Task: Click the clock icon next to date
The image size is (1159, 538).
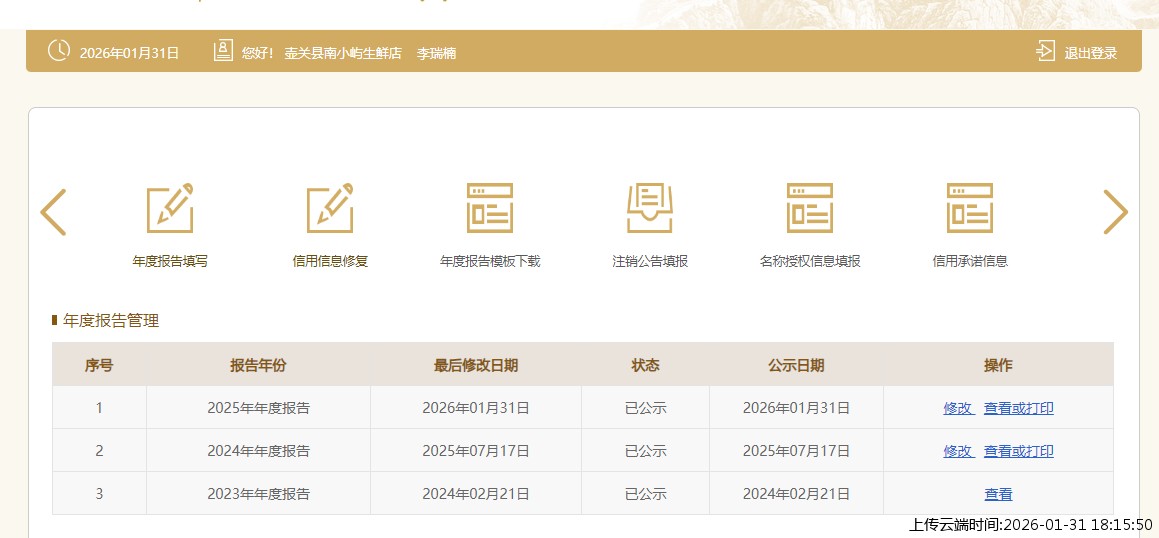Action: [59, 51]
